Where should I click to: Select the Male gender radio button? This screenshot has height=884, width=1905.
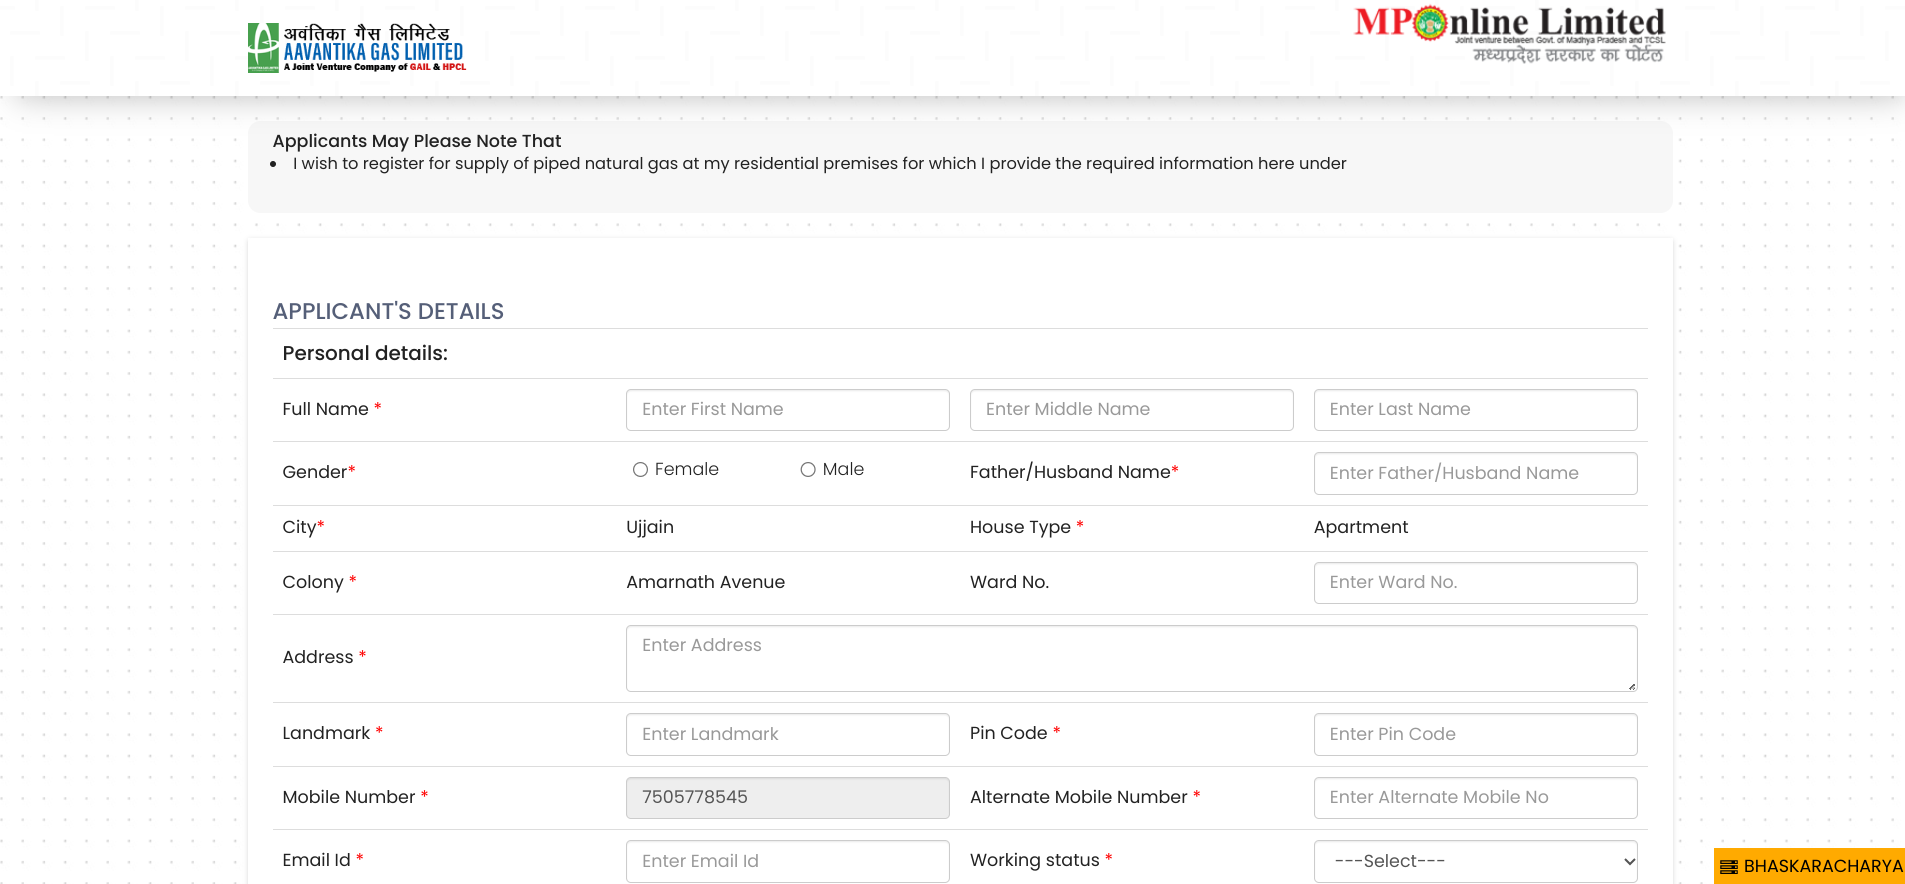pos(808,470)
